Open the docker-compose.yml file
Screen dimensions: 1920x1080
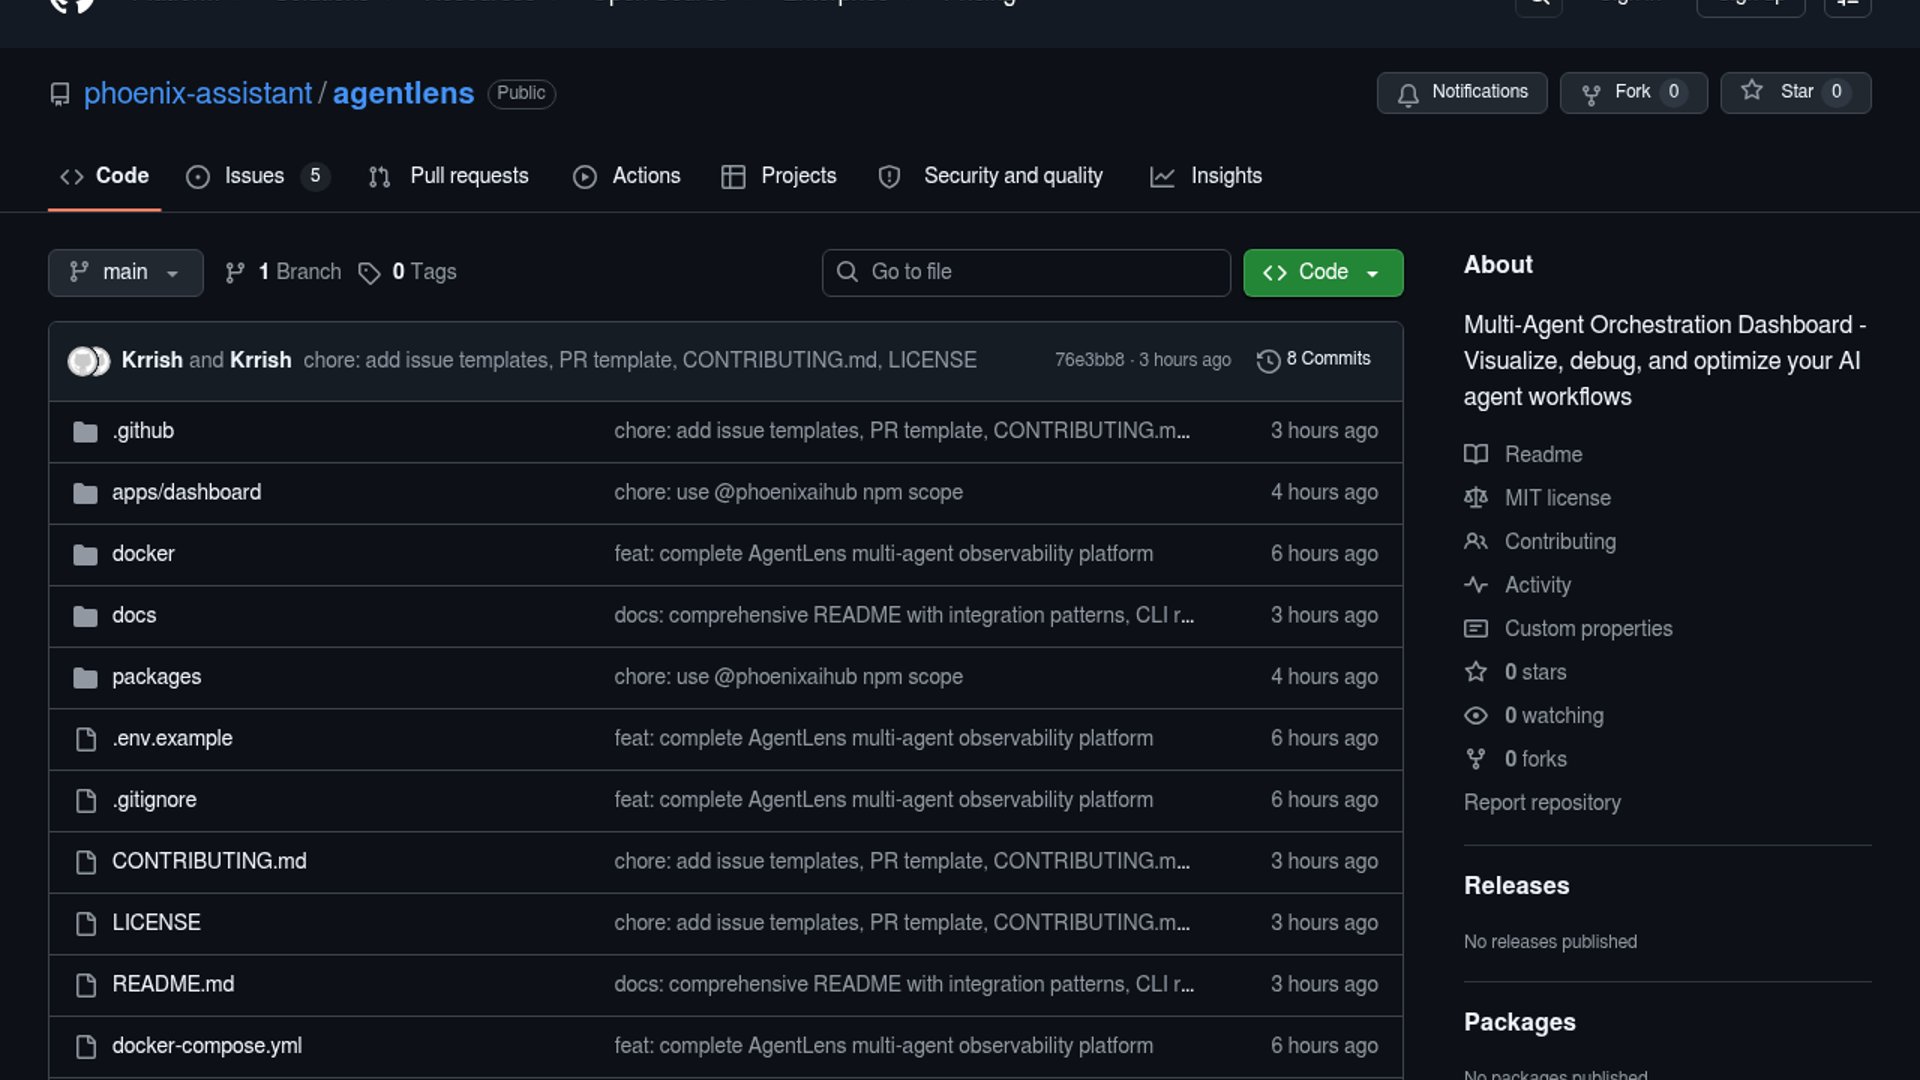(x=206, y=1046)
